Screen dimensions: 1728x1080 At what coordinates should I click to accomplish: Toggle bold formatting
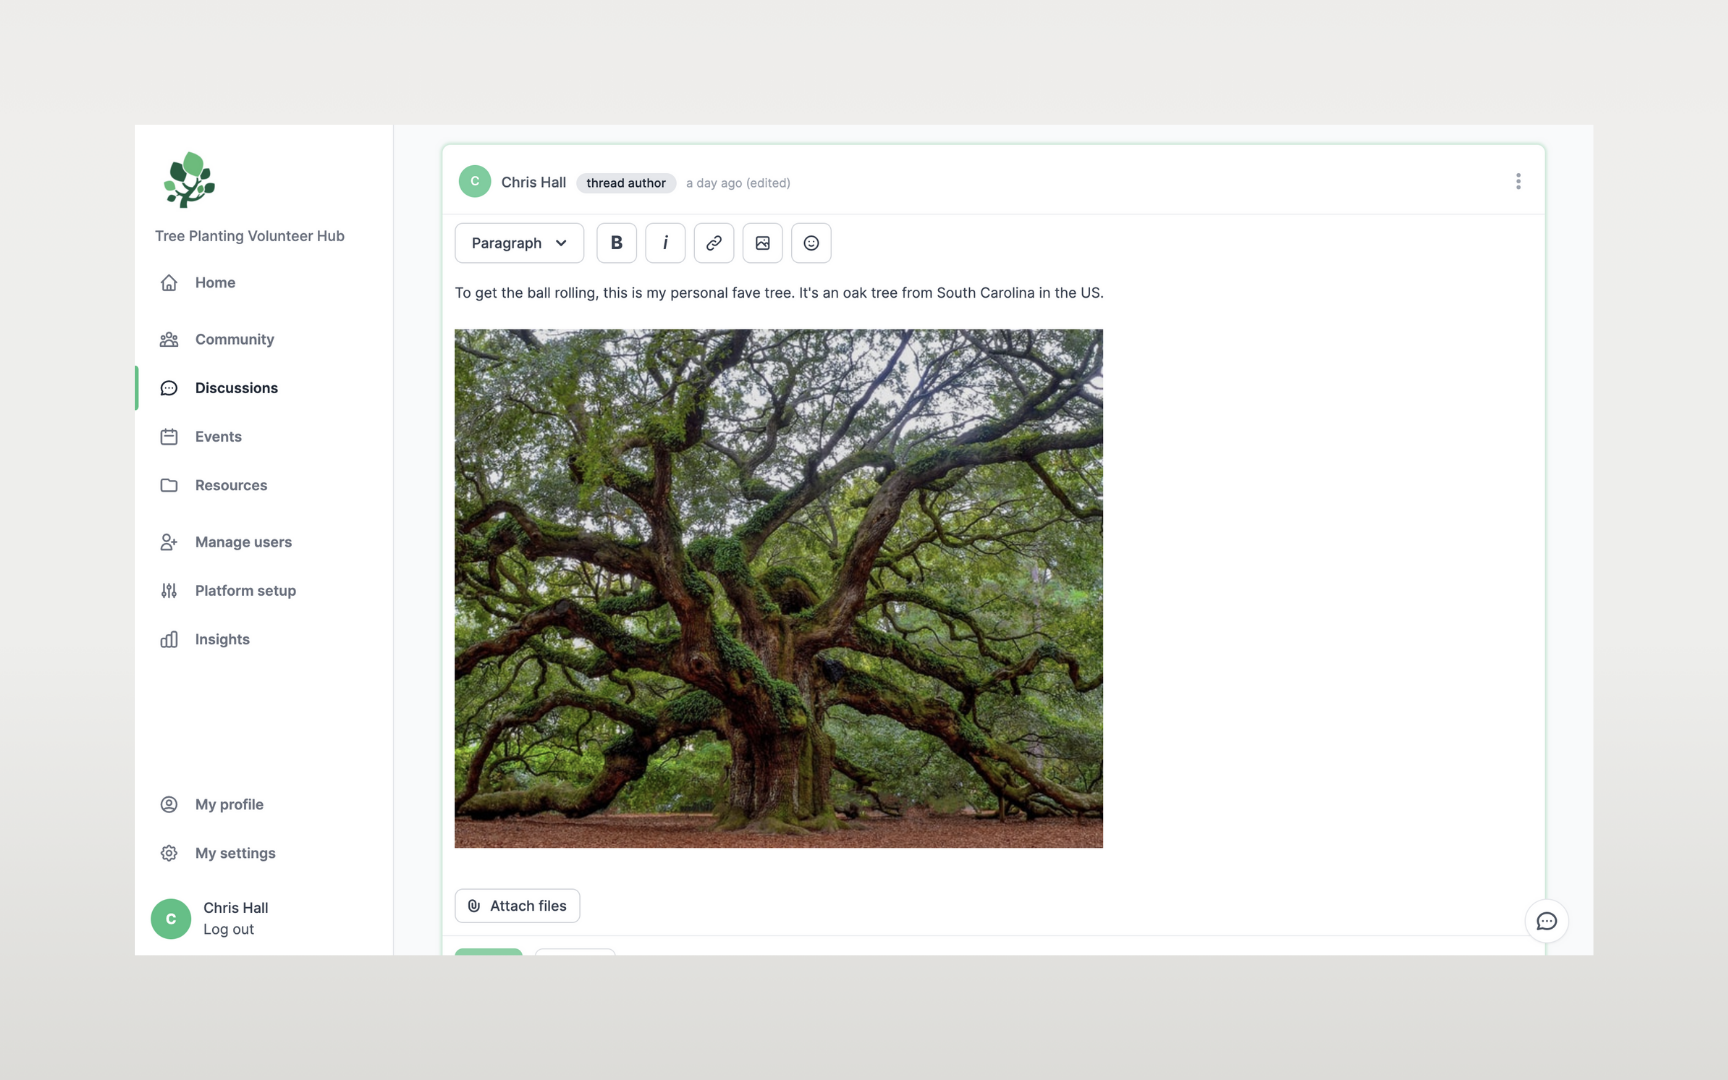(617, 243)
